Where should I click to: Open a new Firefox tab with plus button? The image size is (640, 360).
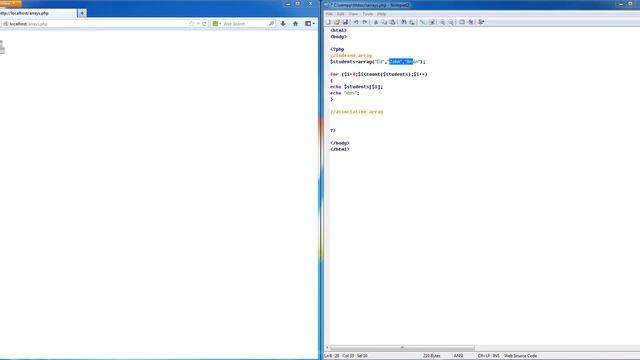82,13
